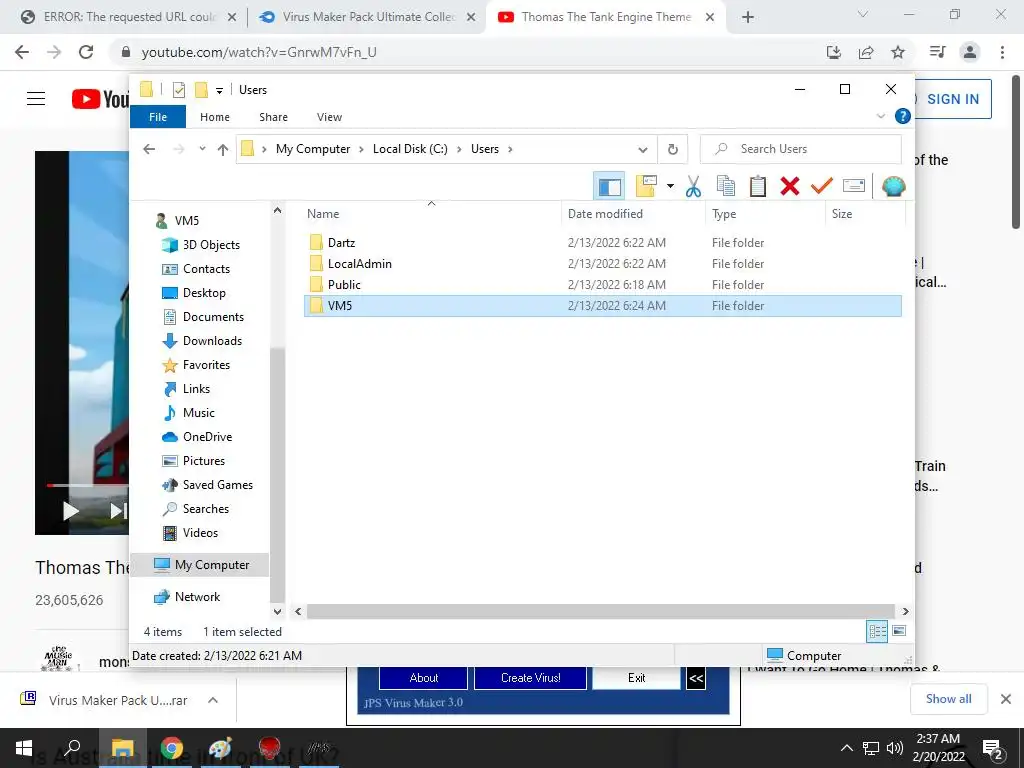The width and height of the screenshot is (1024, 768).
Task: Switch to details view icon in status bar
Action: click(877, 631)
